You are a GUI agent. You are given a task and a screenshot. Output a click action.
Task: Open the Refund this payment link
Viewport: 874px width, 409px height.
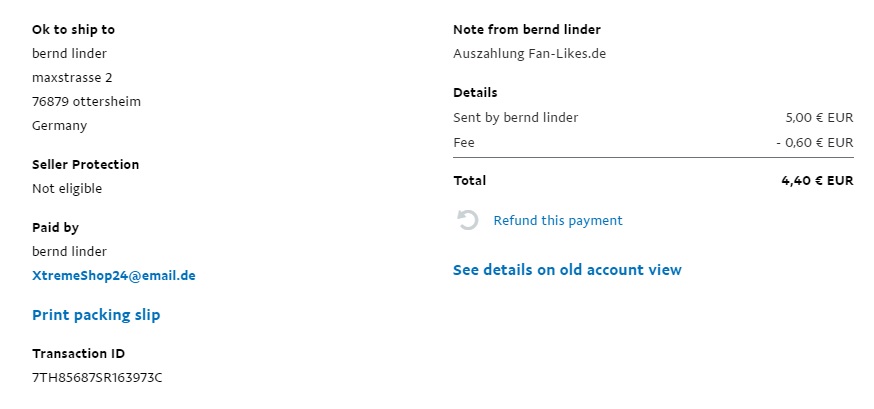coord(557,220)
